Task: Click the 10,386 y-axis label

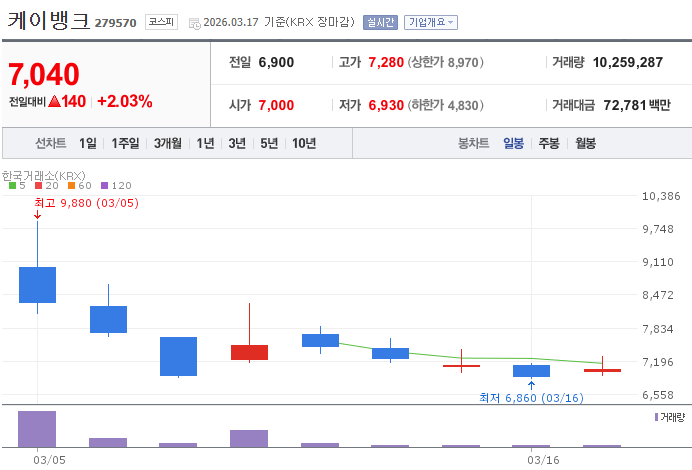Action: [661, 196]
